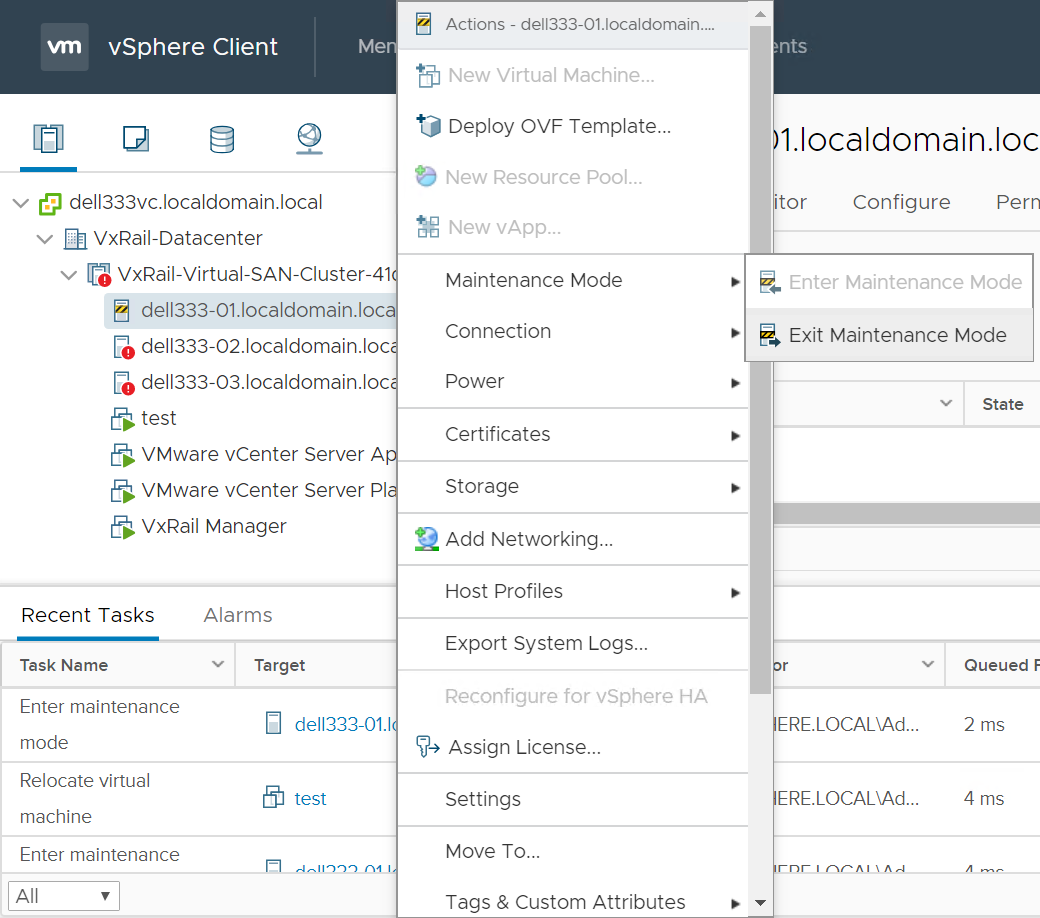The height and width of the screenshot is (918, 1040).
Task: Click the Add Networking globe icon
Action: click(x=427, y=539)
